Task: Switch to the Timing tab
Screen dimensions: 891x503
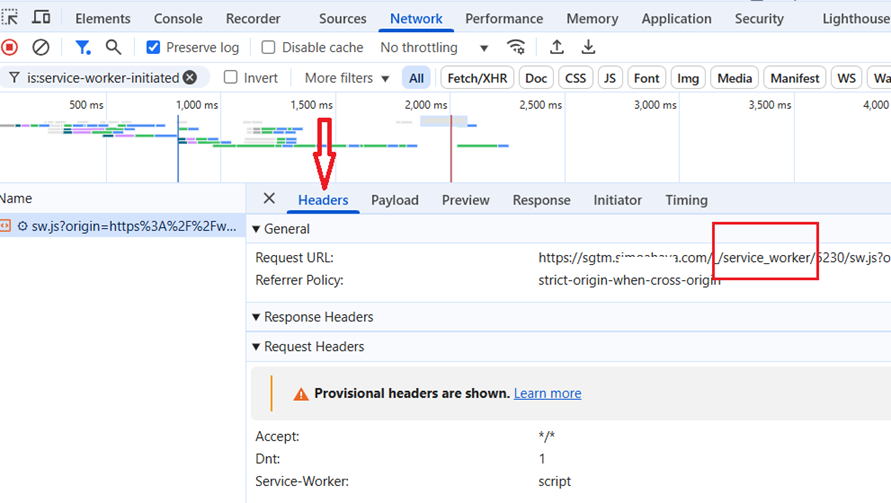Action: click(686, 200)
